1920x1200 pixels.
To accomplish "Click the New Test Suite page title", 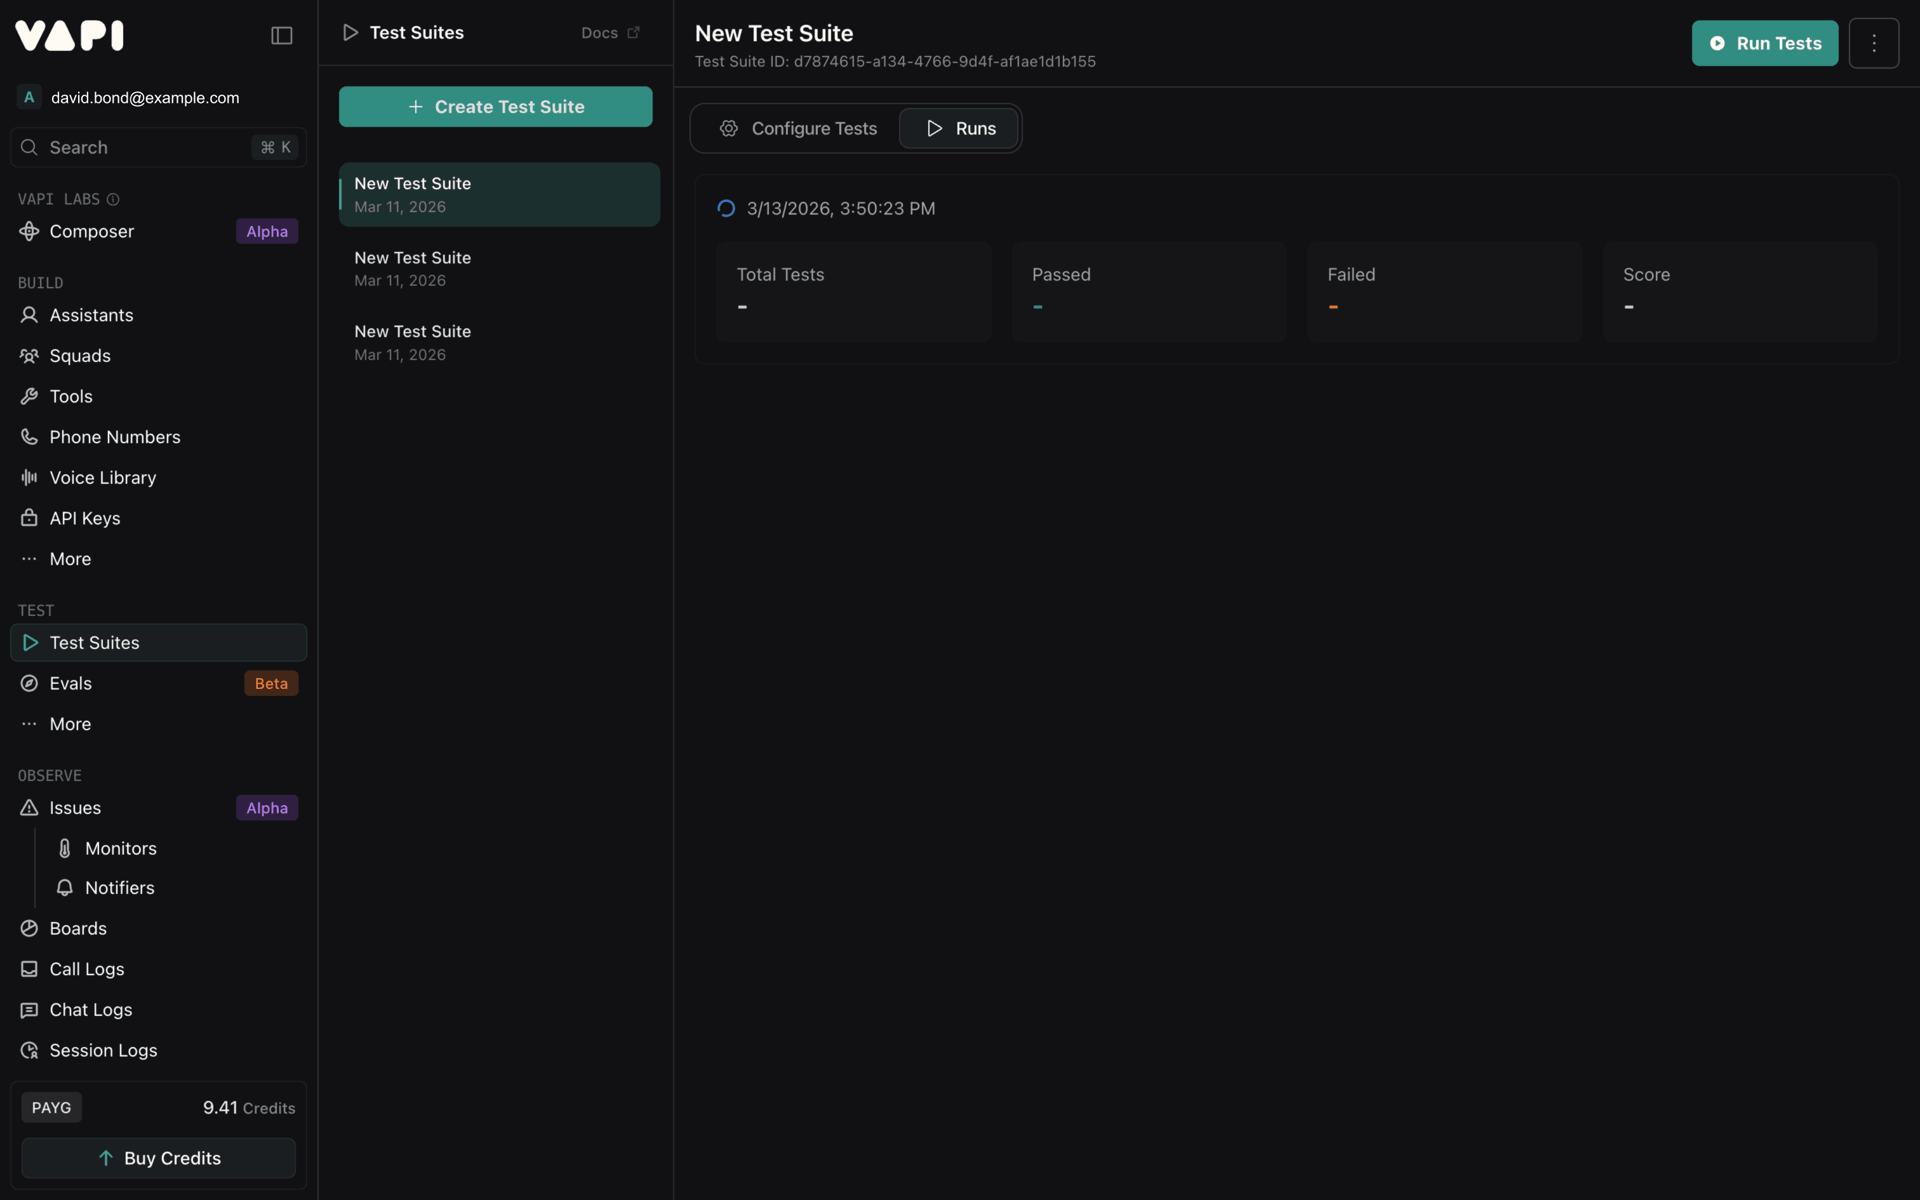I will (x=774, y=33).
